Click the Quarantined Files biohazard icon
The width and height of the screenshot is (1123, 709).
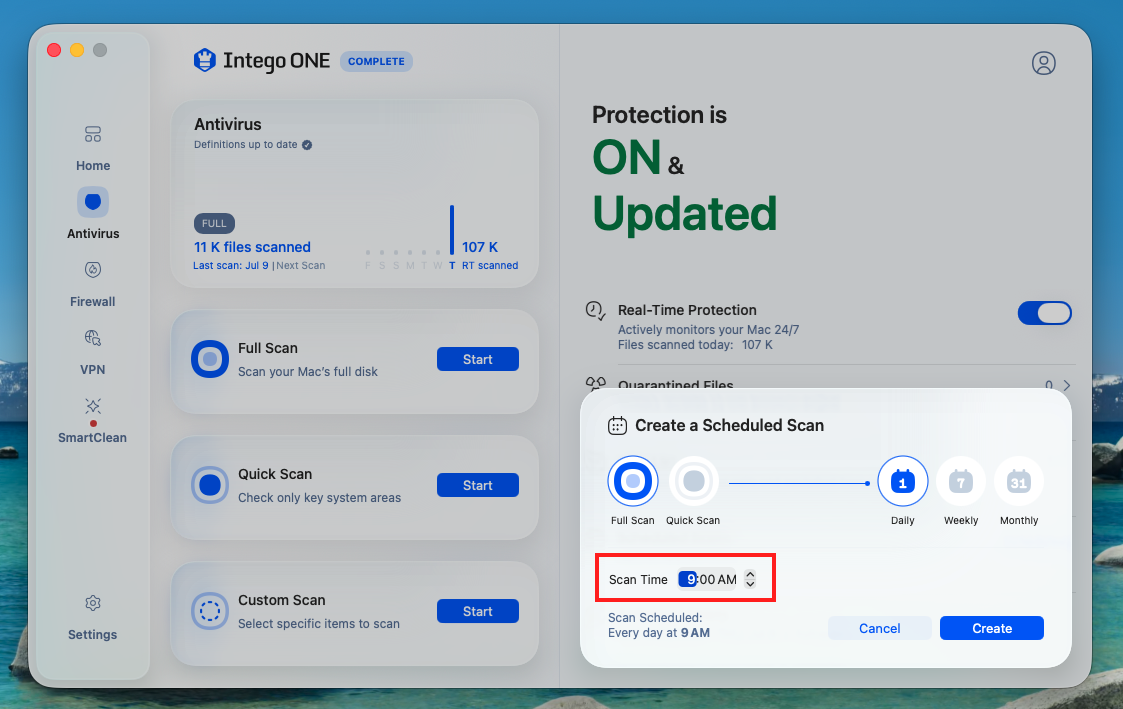click(596, 382)
